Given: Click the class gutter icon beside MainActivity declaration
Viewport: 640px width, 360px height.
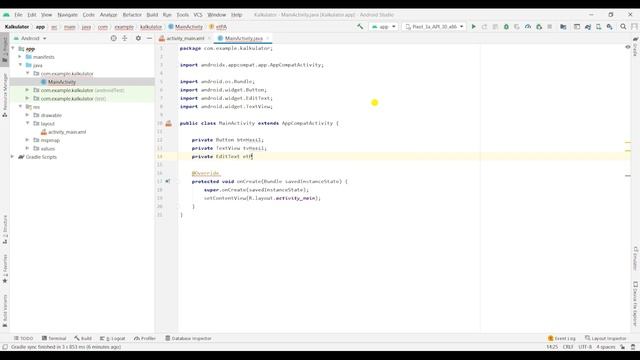Looking at the screenshot, I should click(x=169, y=123).
